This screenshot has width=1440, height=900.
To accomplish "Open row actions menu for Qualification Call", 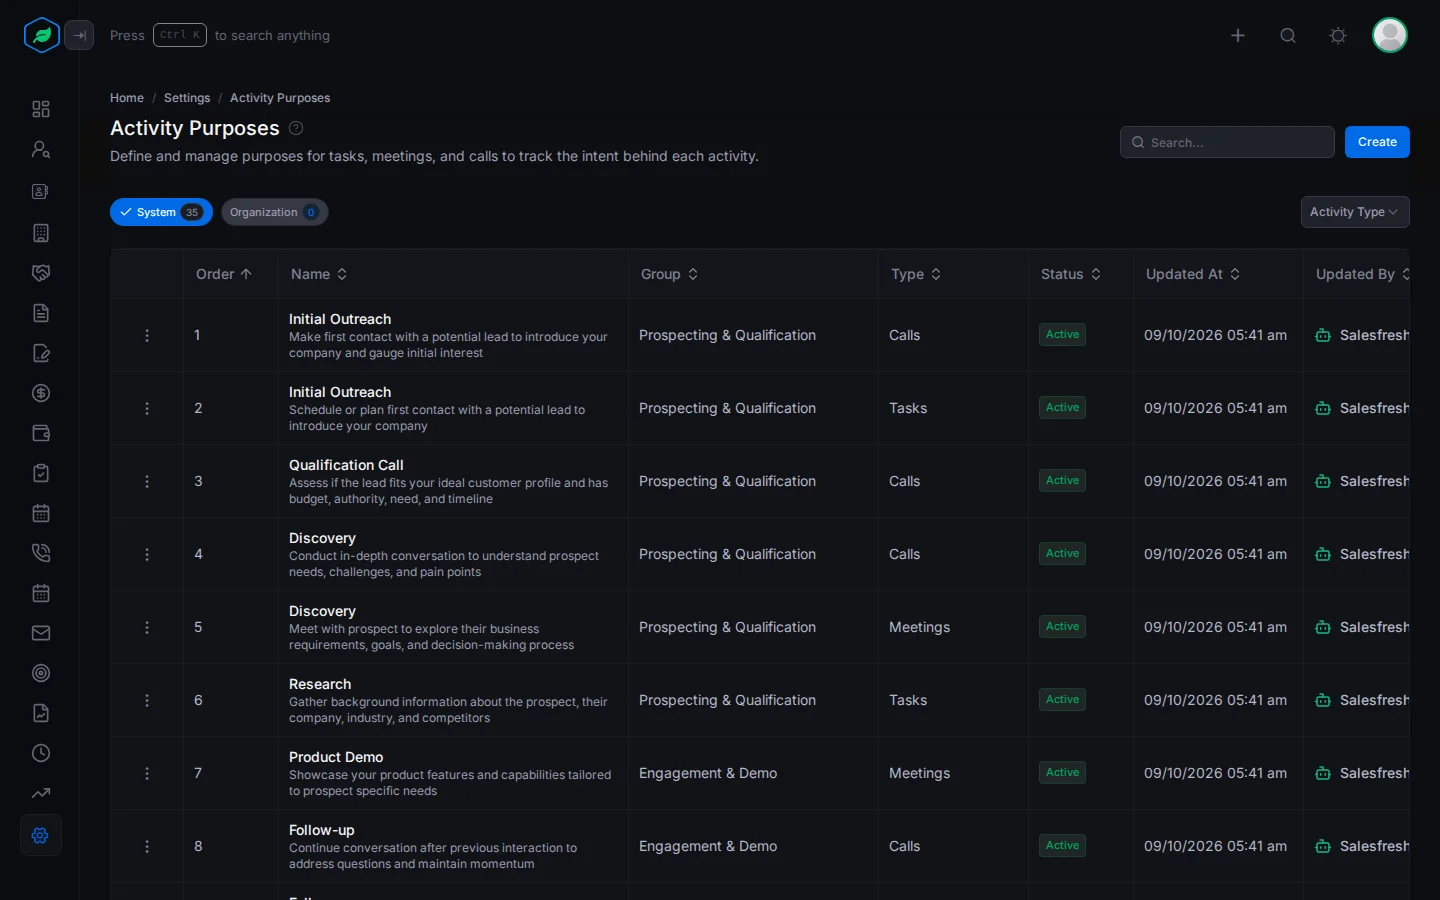I will [147, 481].
